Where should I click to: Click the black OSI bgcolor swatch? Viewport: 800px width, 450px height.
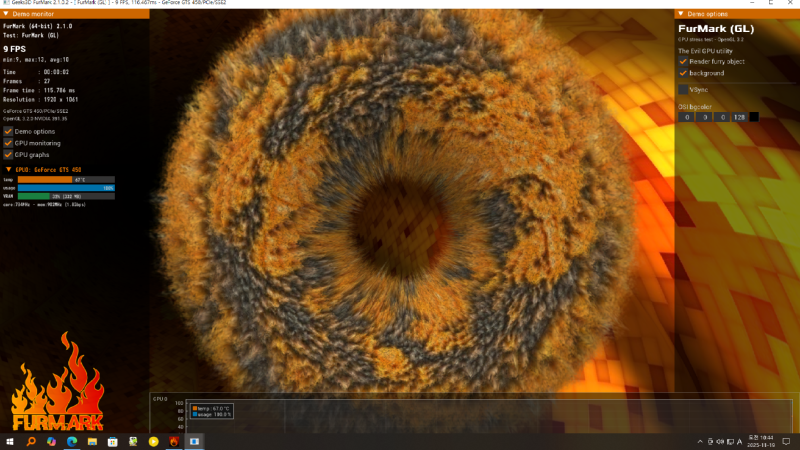click(754, 117)
